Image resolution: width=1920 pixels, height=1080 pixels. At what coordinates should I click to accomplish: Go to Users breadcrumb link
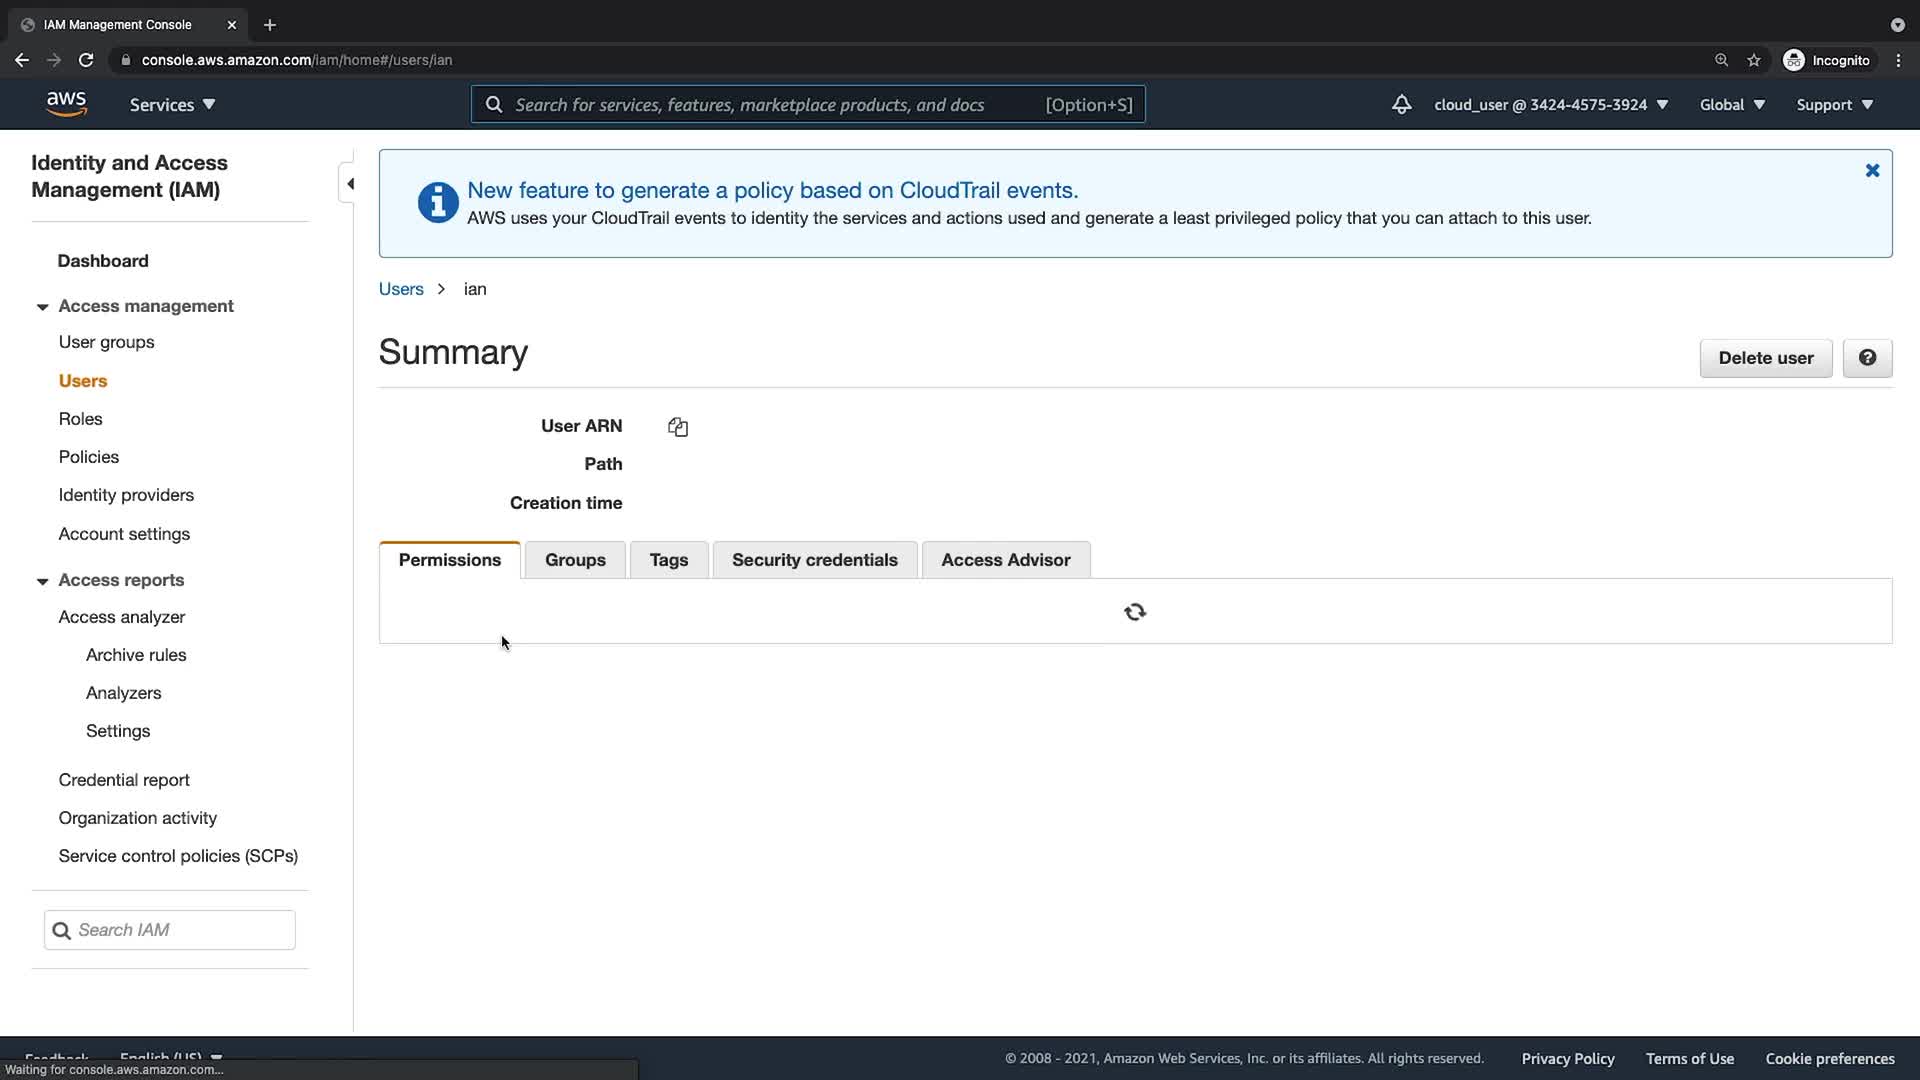coord(401,289)
